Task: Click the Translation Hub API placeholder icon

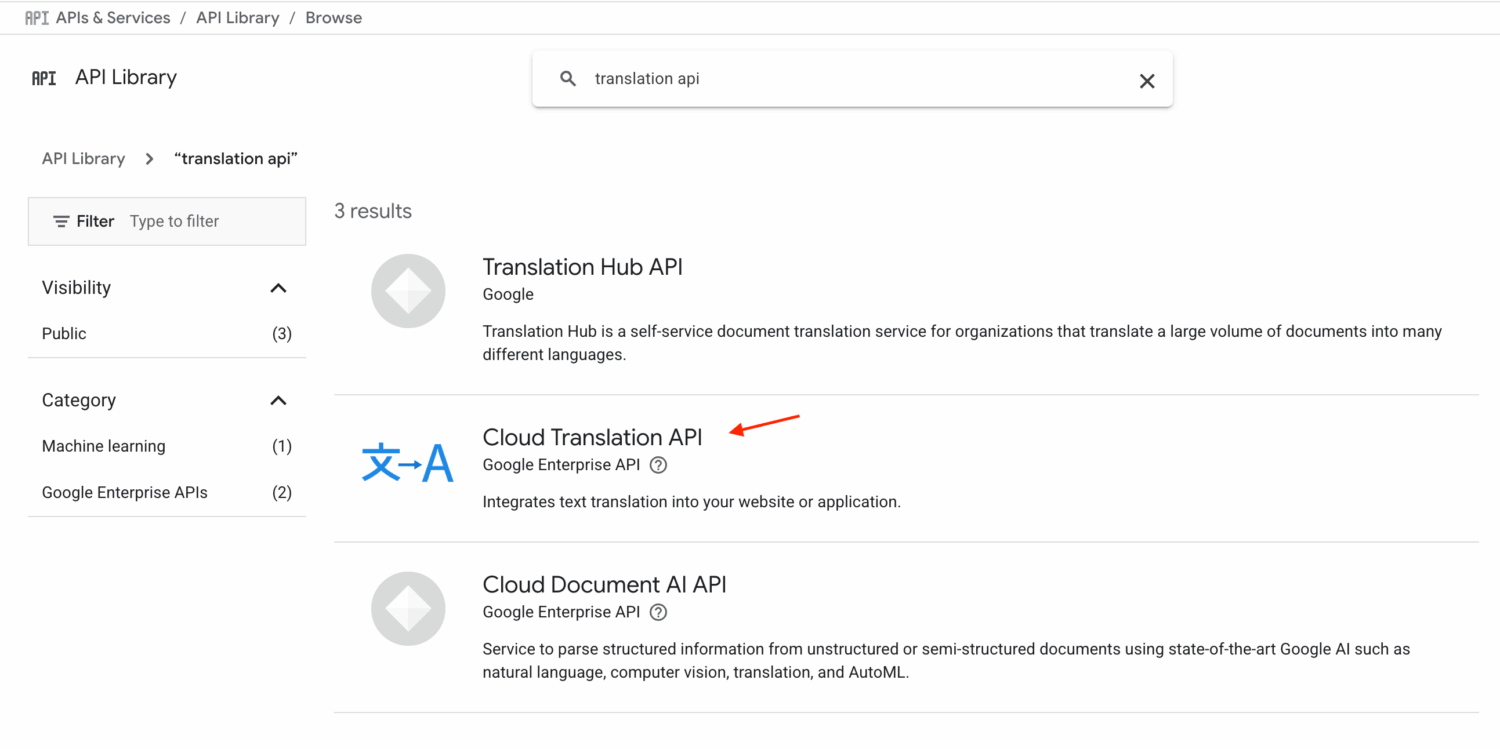Action: [x=408, y=291]
